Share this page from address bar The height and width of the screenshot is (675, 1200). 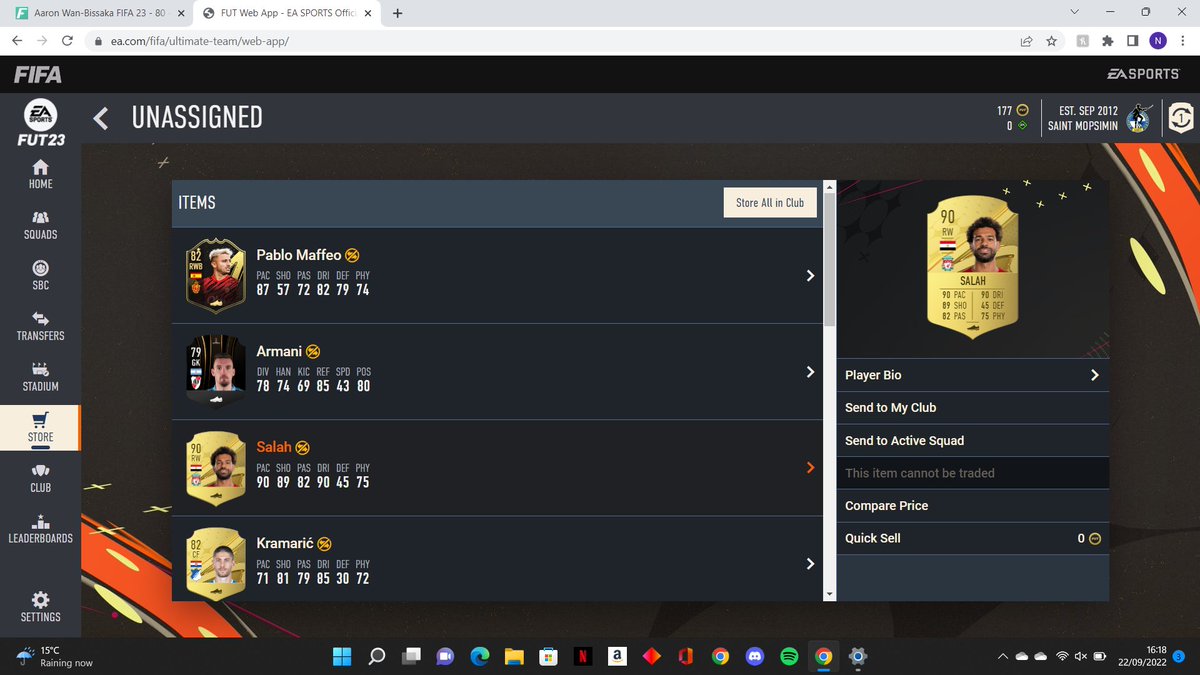[x=1026, y=41]
